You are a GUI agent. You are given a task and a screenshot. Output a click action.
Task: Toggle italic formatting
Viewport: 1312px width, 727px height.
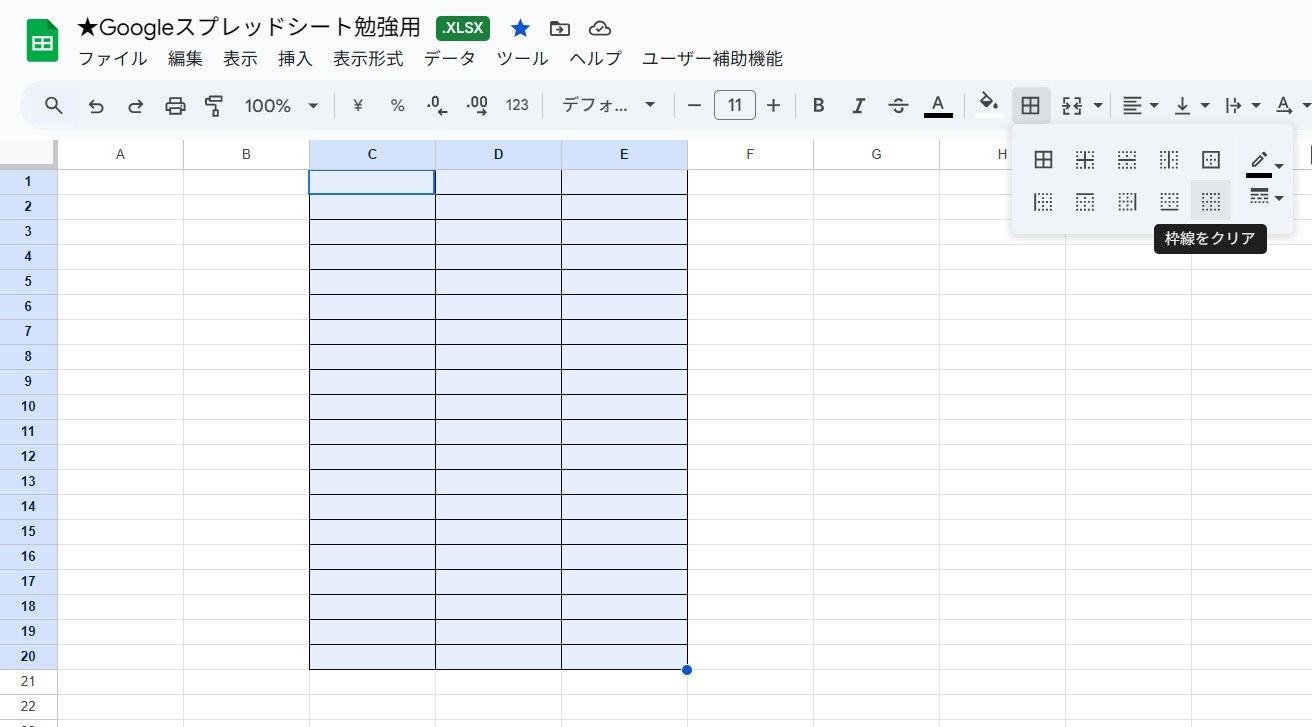pos(858,106)
